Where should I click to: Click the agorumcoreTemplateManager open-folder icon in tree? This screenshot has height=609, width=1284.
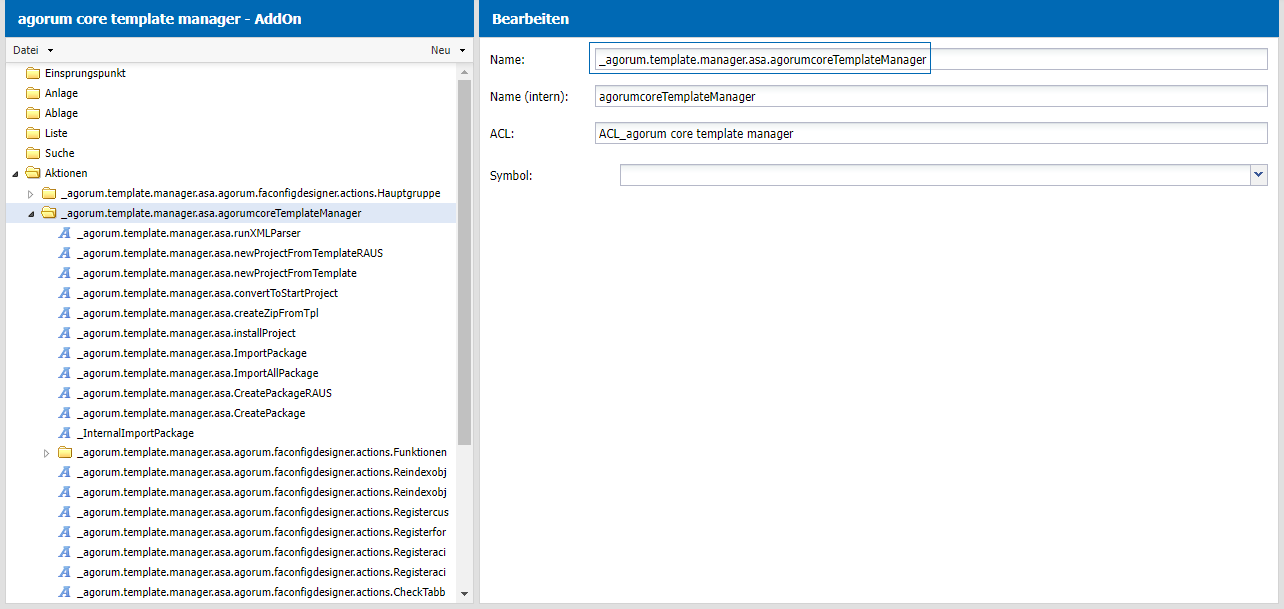click(49, 213)
